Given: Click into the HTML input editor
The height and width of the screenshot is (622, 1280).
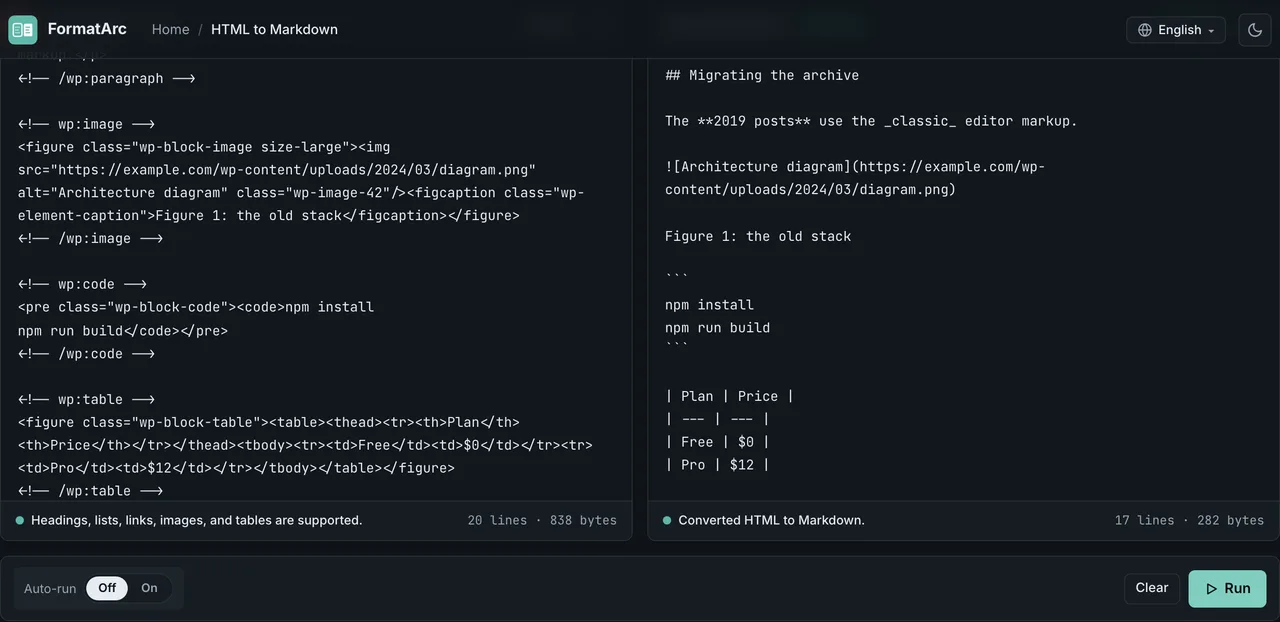Looking at the screenshot, I should 316,280.
